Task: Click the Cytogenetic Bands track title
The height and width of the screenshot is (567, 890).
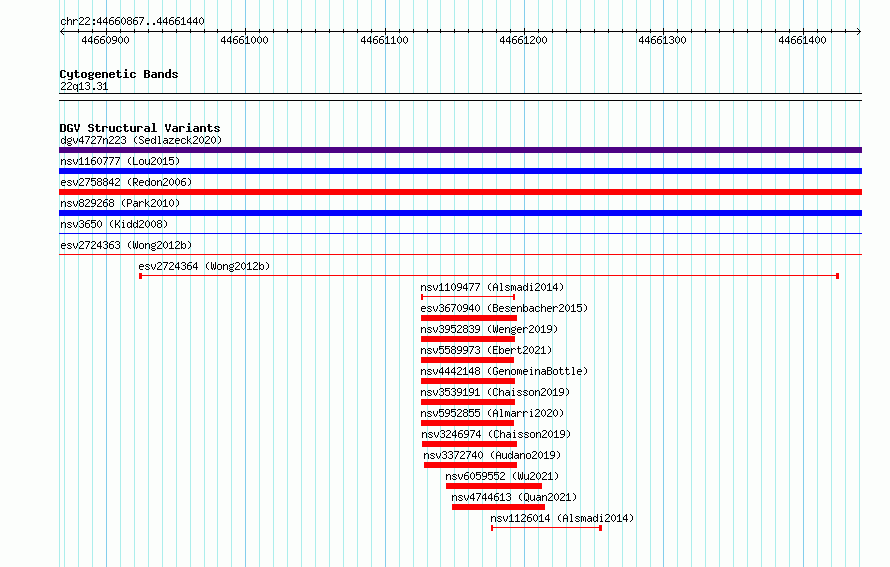Action: click(119, 74)
